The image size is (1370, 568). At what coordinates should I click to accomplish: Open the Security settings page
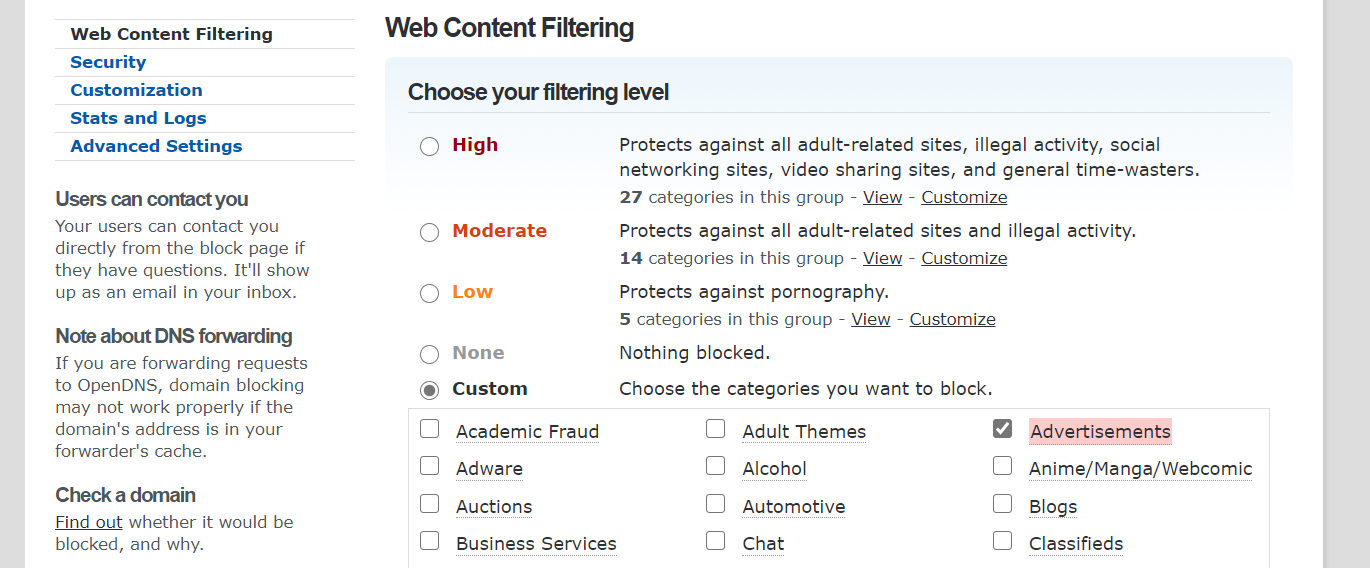click(108, 62)
